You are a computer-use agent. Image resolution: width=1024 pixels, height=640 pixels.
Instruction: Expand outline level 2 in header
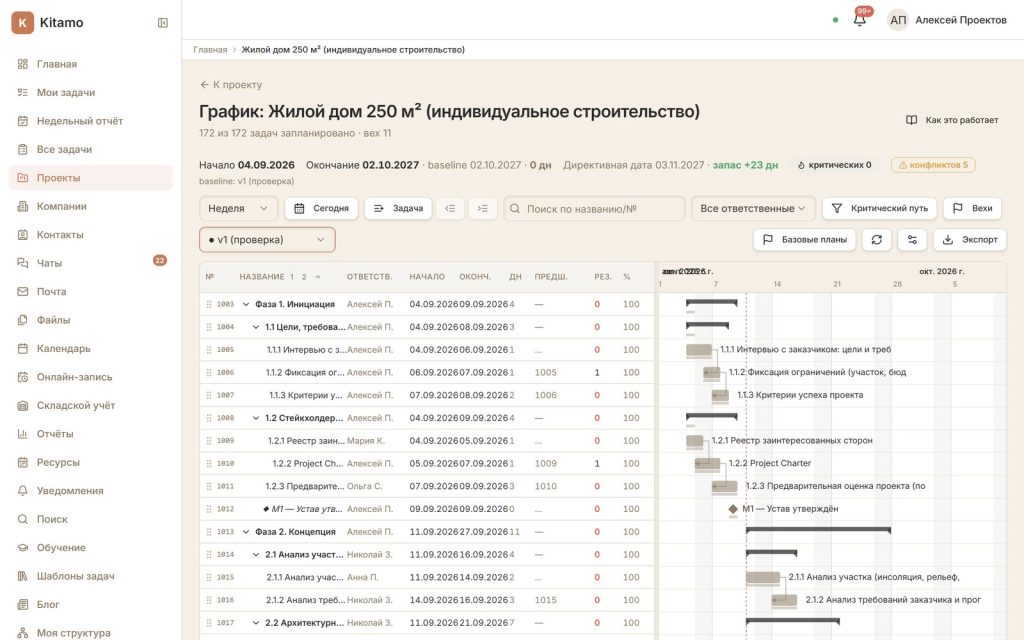pos(304,277)
